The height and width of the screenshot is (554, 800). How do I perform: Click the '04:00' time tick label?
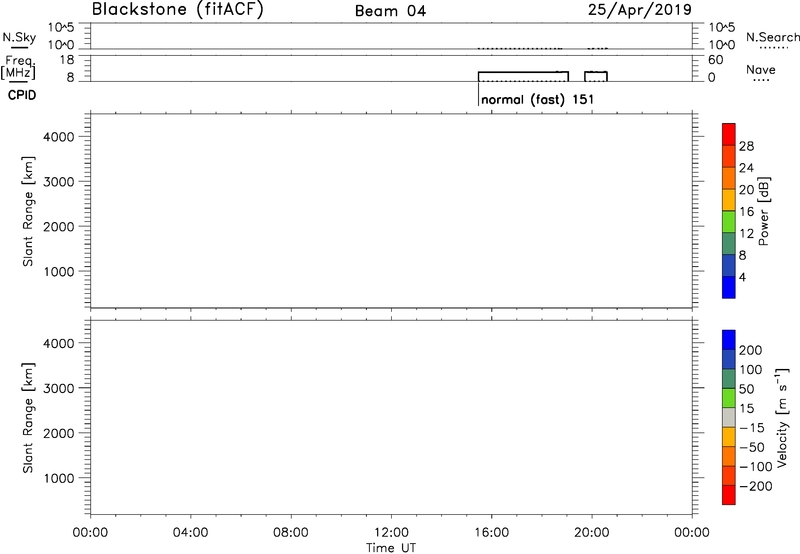(x=190, y=533)
